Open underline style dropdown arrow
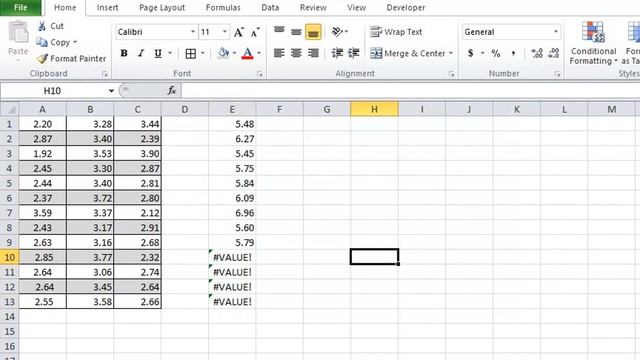 (170, 53)
